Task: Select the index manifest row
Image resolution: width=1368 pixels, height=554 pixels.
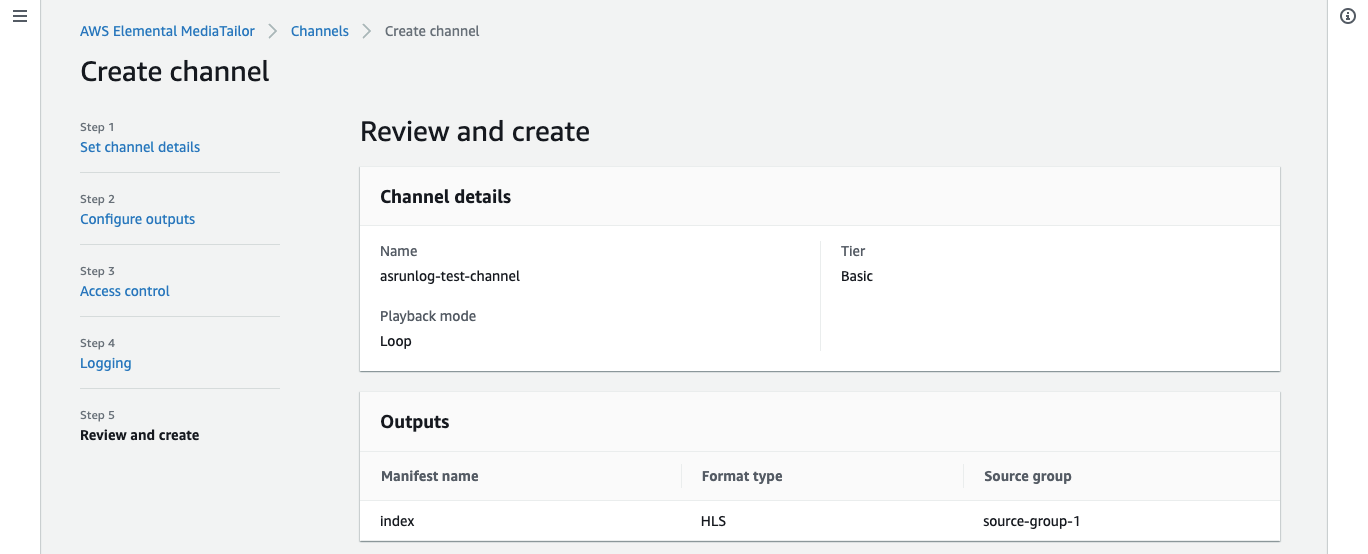Action: [x=820, y=521]
